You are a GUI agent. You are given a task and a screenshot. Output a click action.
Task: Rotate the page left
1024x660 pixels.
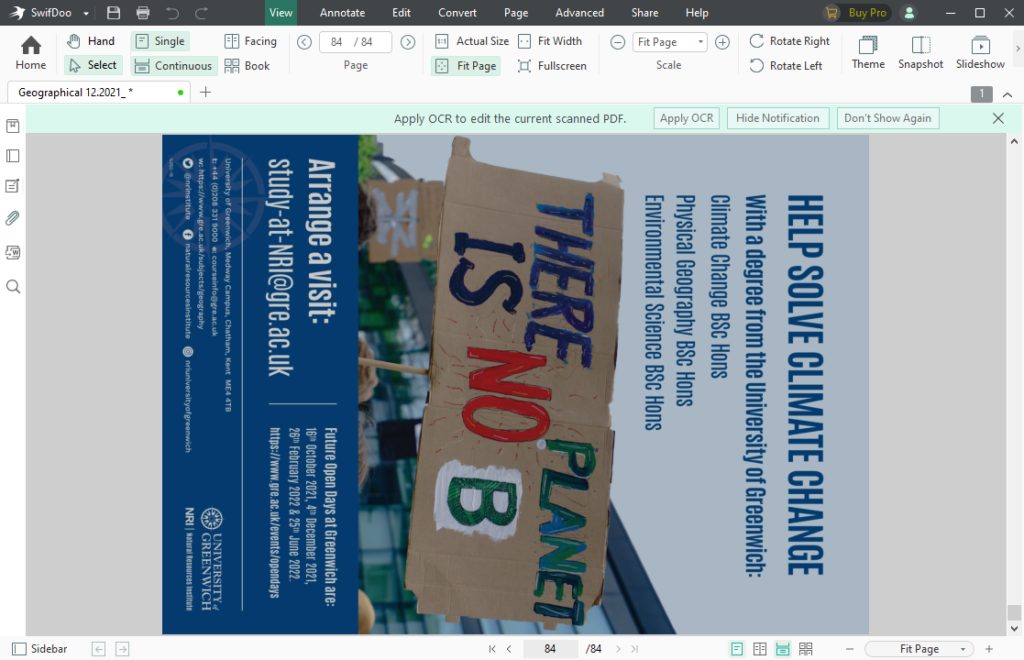pos(786,65)
